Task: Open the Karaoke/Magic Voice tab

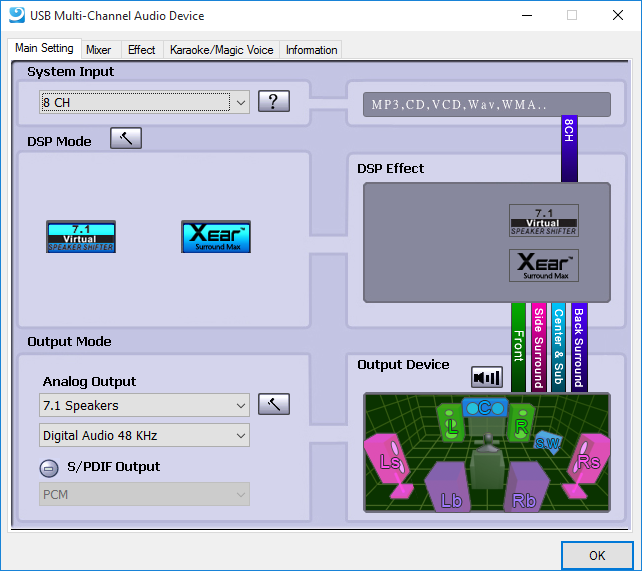Action: pyautogui.click(x=221, y=49)
